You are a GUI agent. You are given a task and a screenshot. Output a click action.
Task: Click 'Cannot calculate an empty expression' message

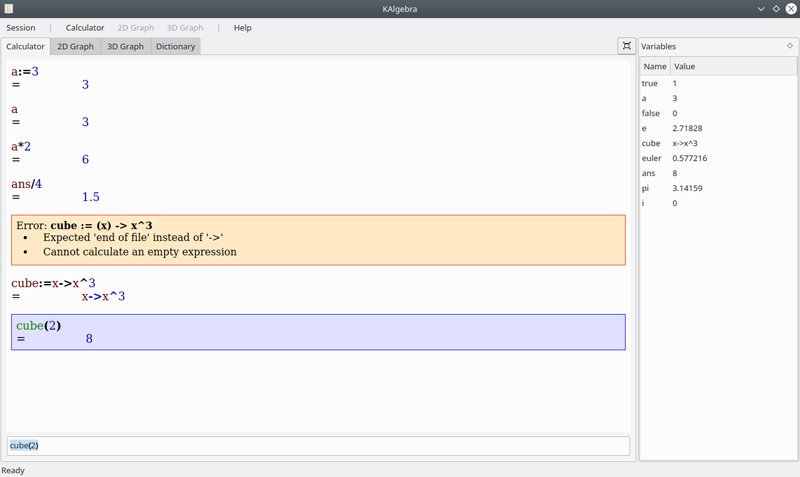point(140,252)
